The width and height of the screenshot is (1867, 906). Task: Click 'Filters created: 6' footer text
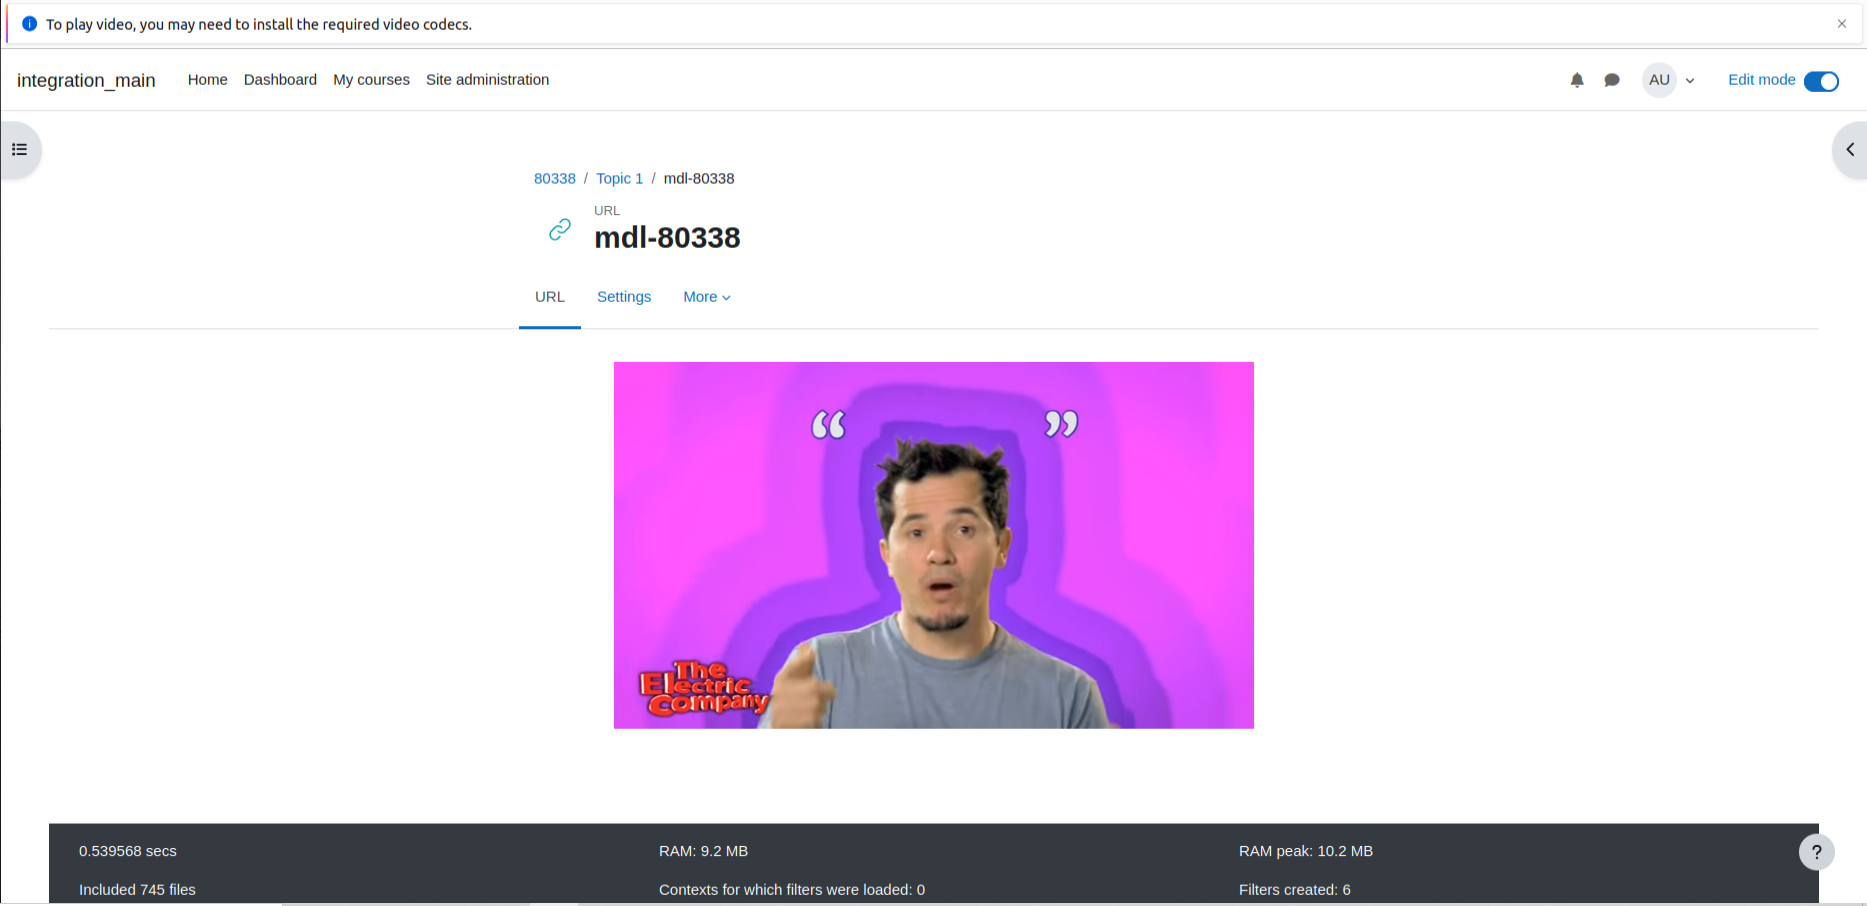click(x=1295, y=890)
